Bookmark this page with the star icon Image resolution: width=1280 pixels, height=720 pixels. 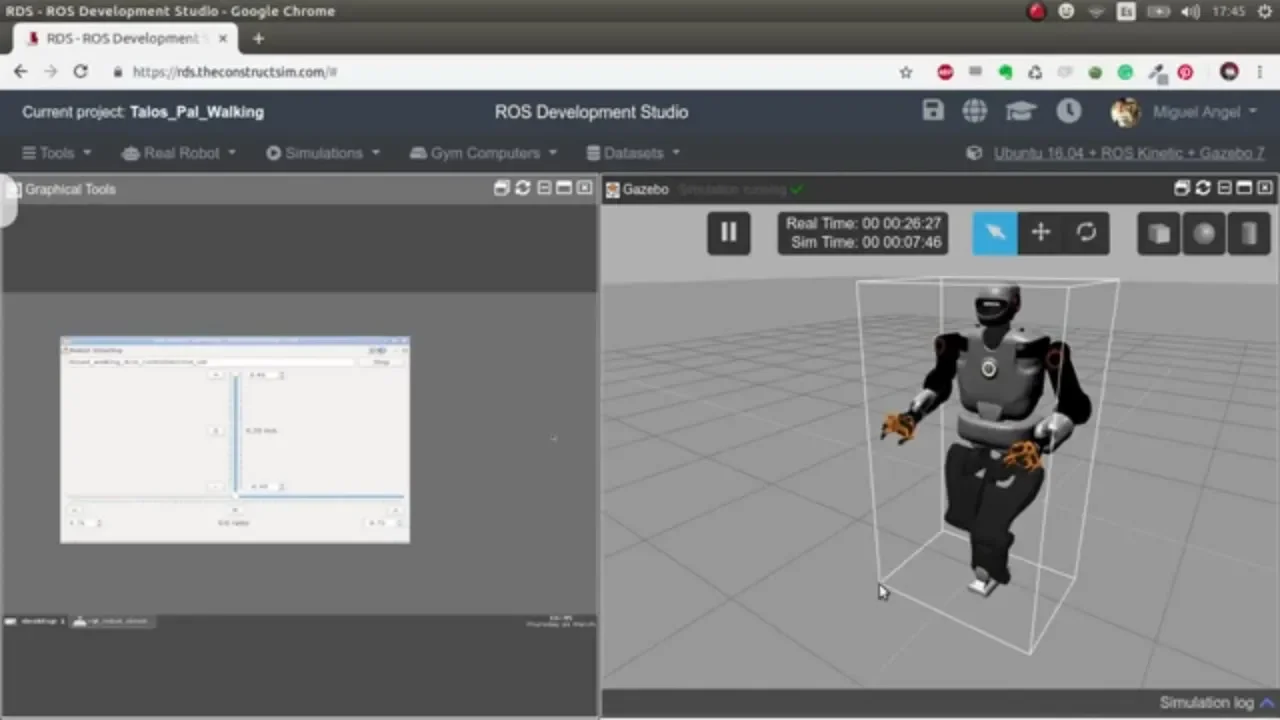[x=906, y=72]
